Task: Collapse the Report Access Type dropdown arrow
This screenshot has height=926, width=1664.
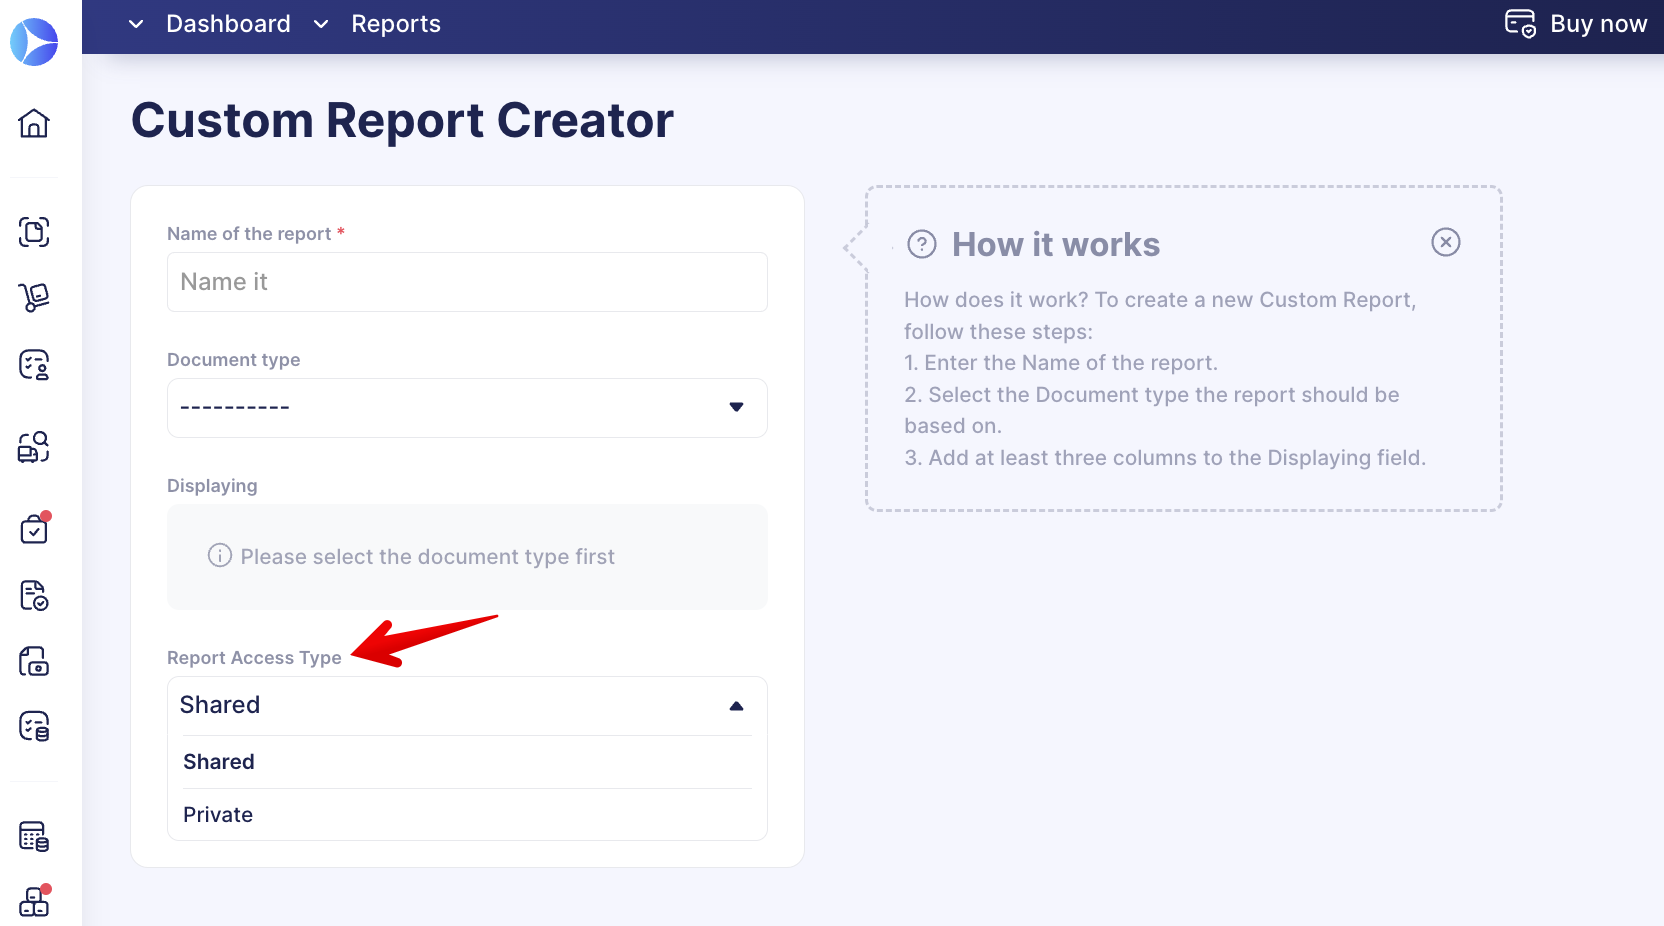Action: pos(737,706)
